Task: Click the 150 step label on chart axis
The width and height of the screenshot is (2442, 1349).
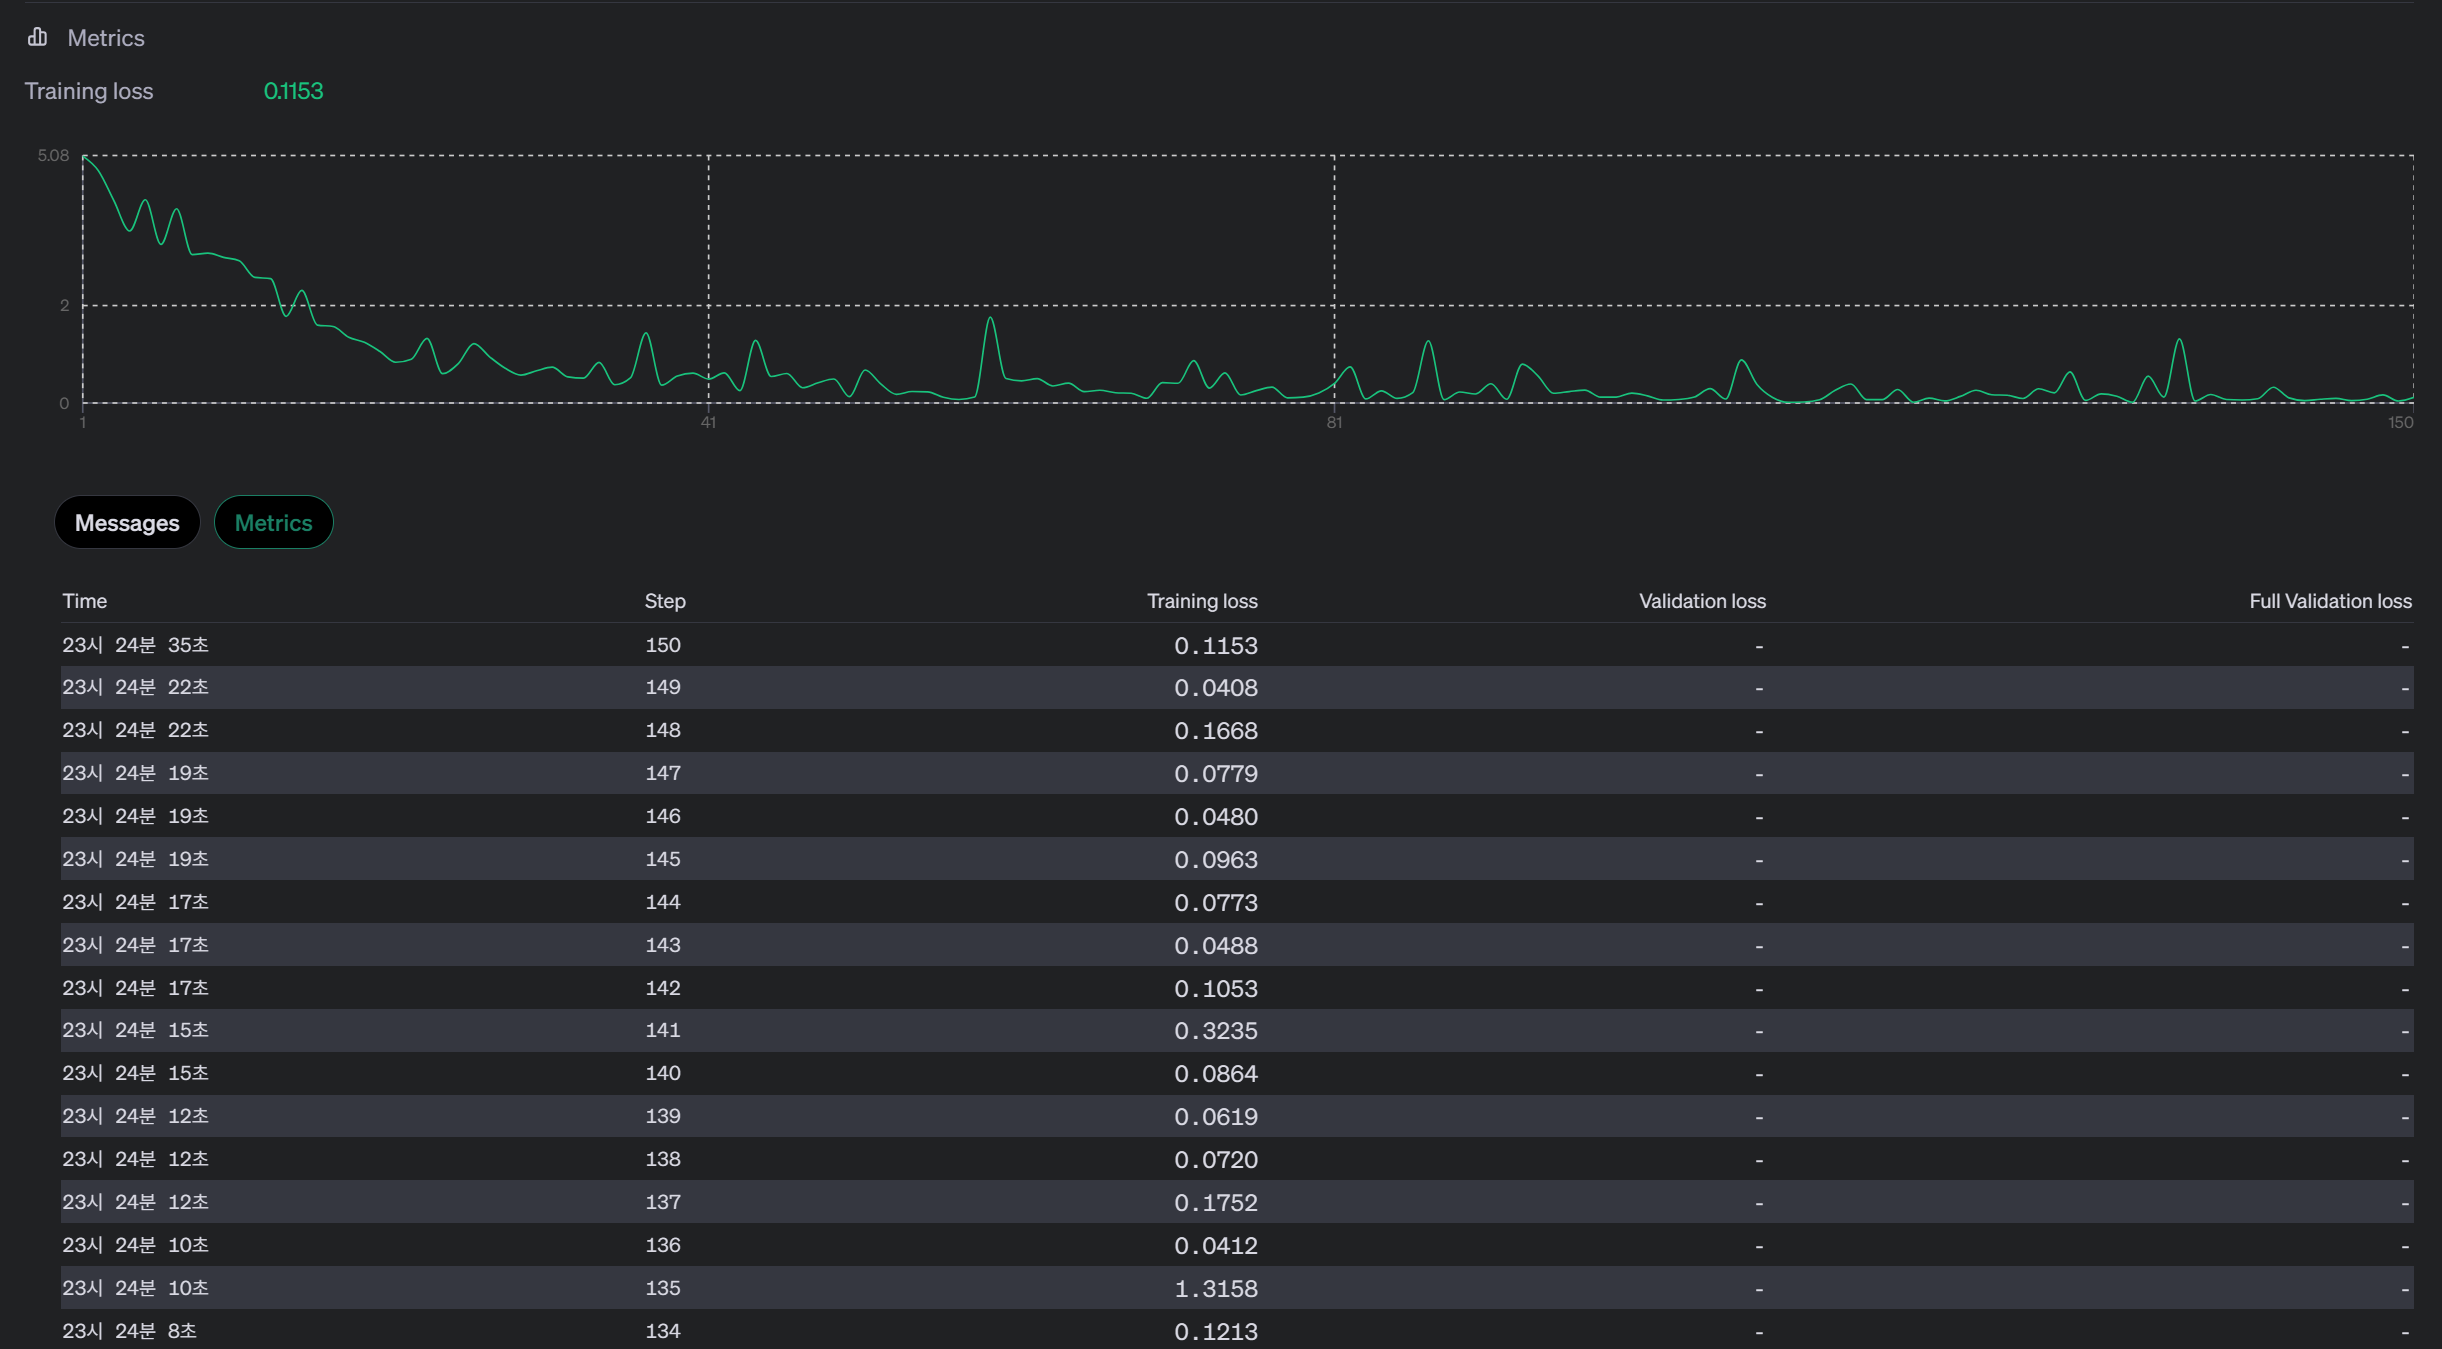Action: point(2400,423)
